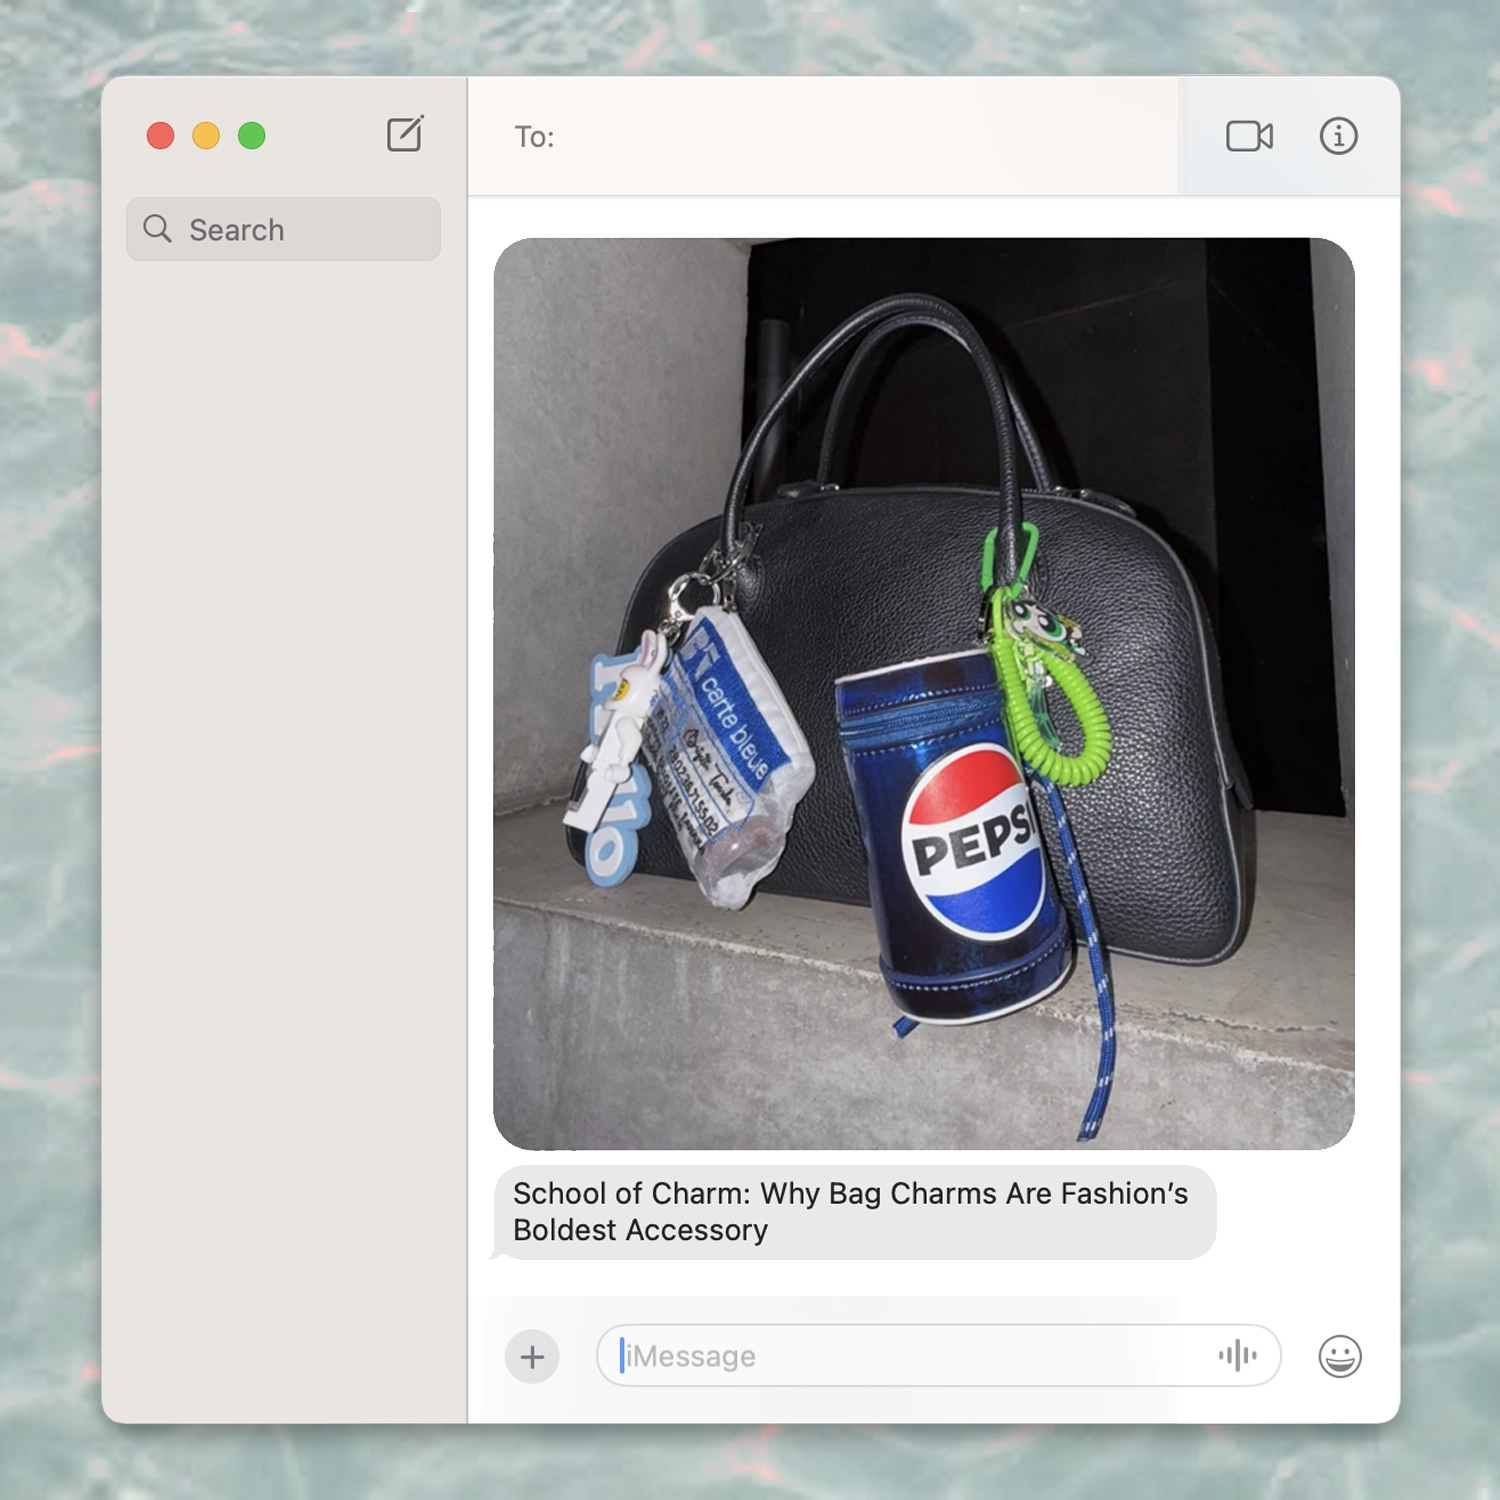Open the plus apps menu
1500x1500 pixels.
(x=532, y=1357)
